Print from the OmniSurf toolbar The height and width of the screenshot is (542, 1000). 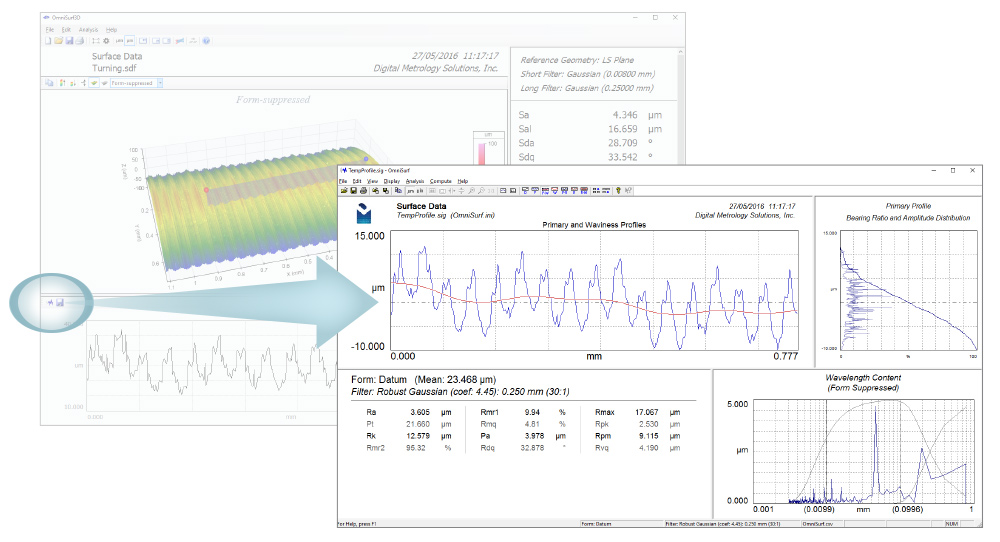point(364,190)
